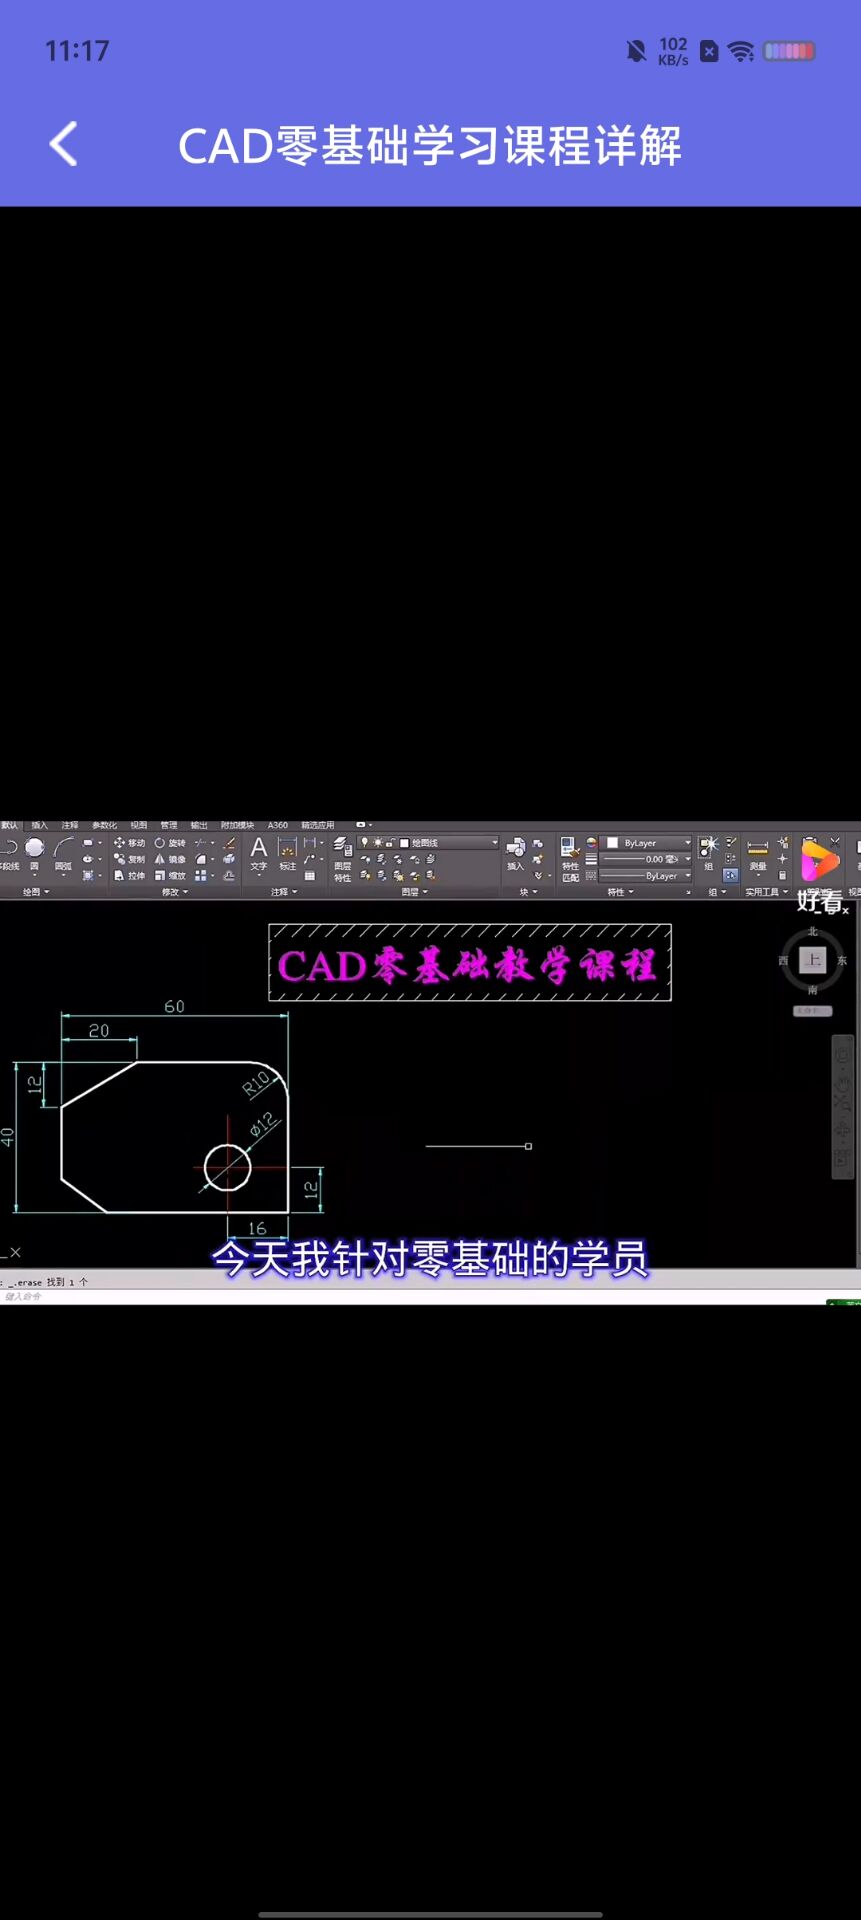Viewport: 861px width, 1920px height.
Task: Switch to the Default (默认) ribbon tab
Action: [x=10, y=825]
